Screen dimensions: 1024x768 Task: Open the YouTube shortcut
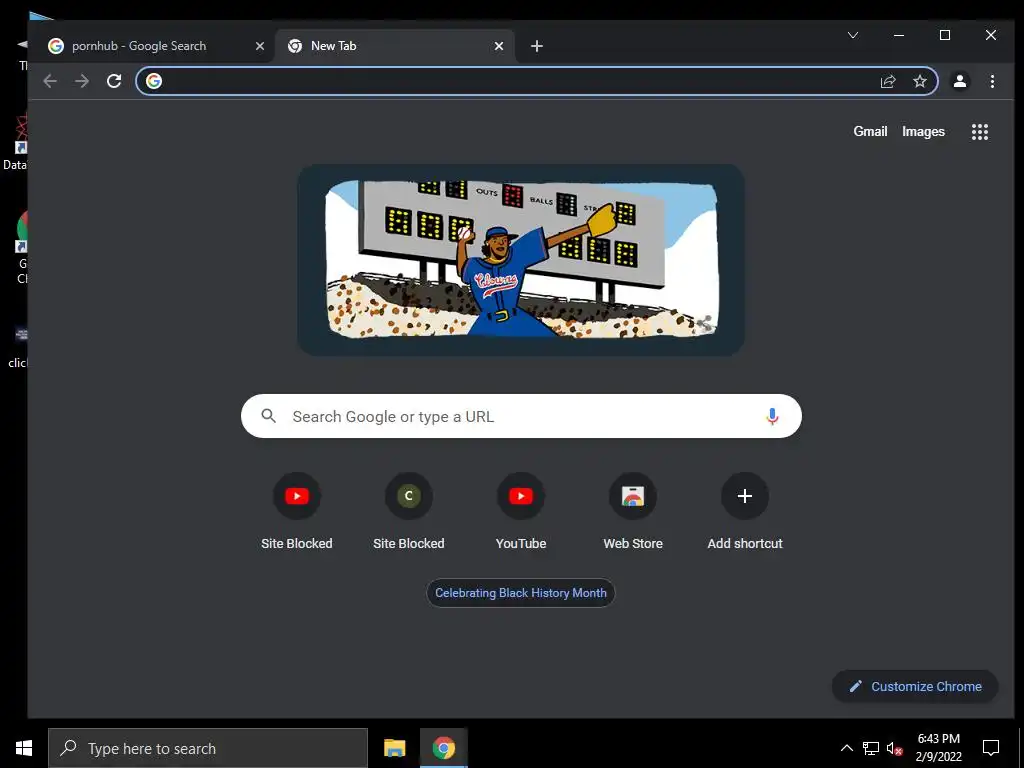click(x=520, y=512)
